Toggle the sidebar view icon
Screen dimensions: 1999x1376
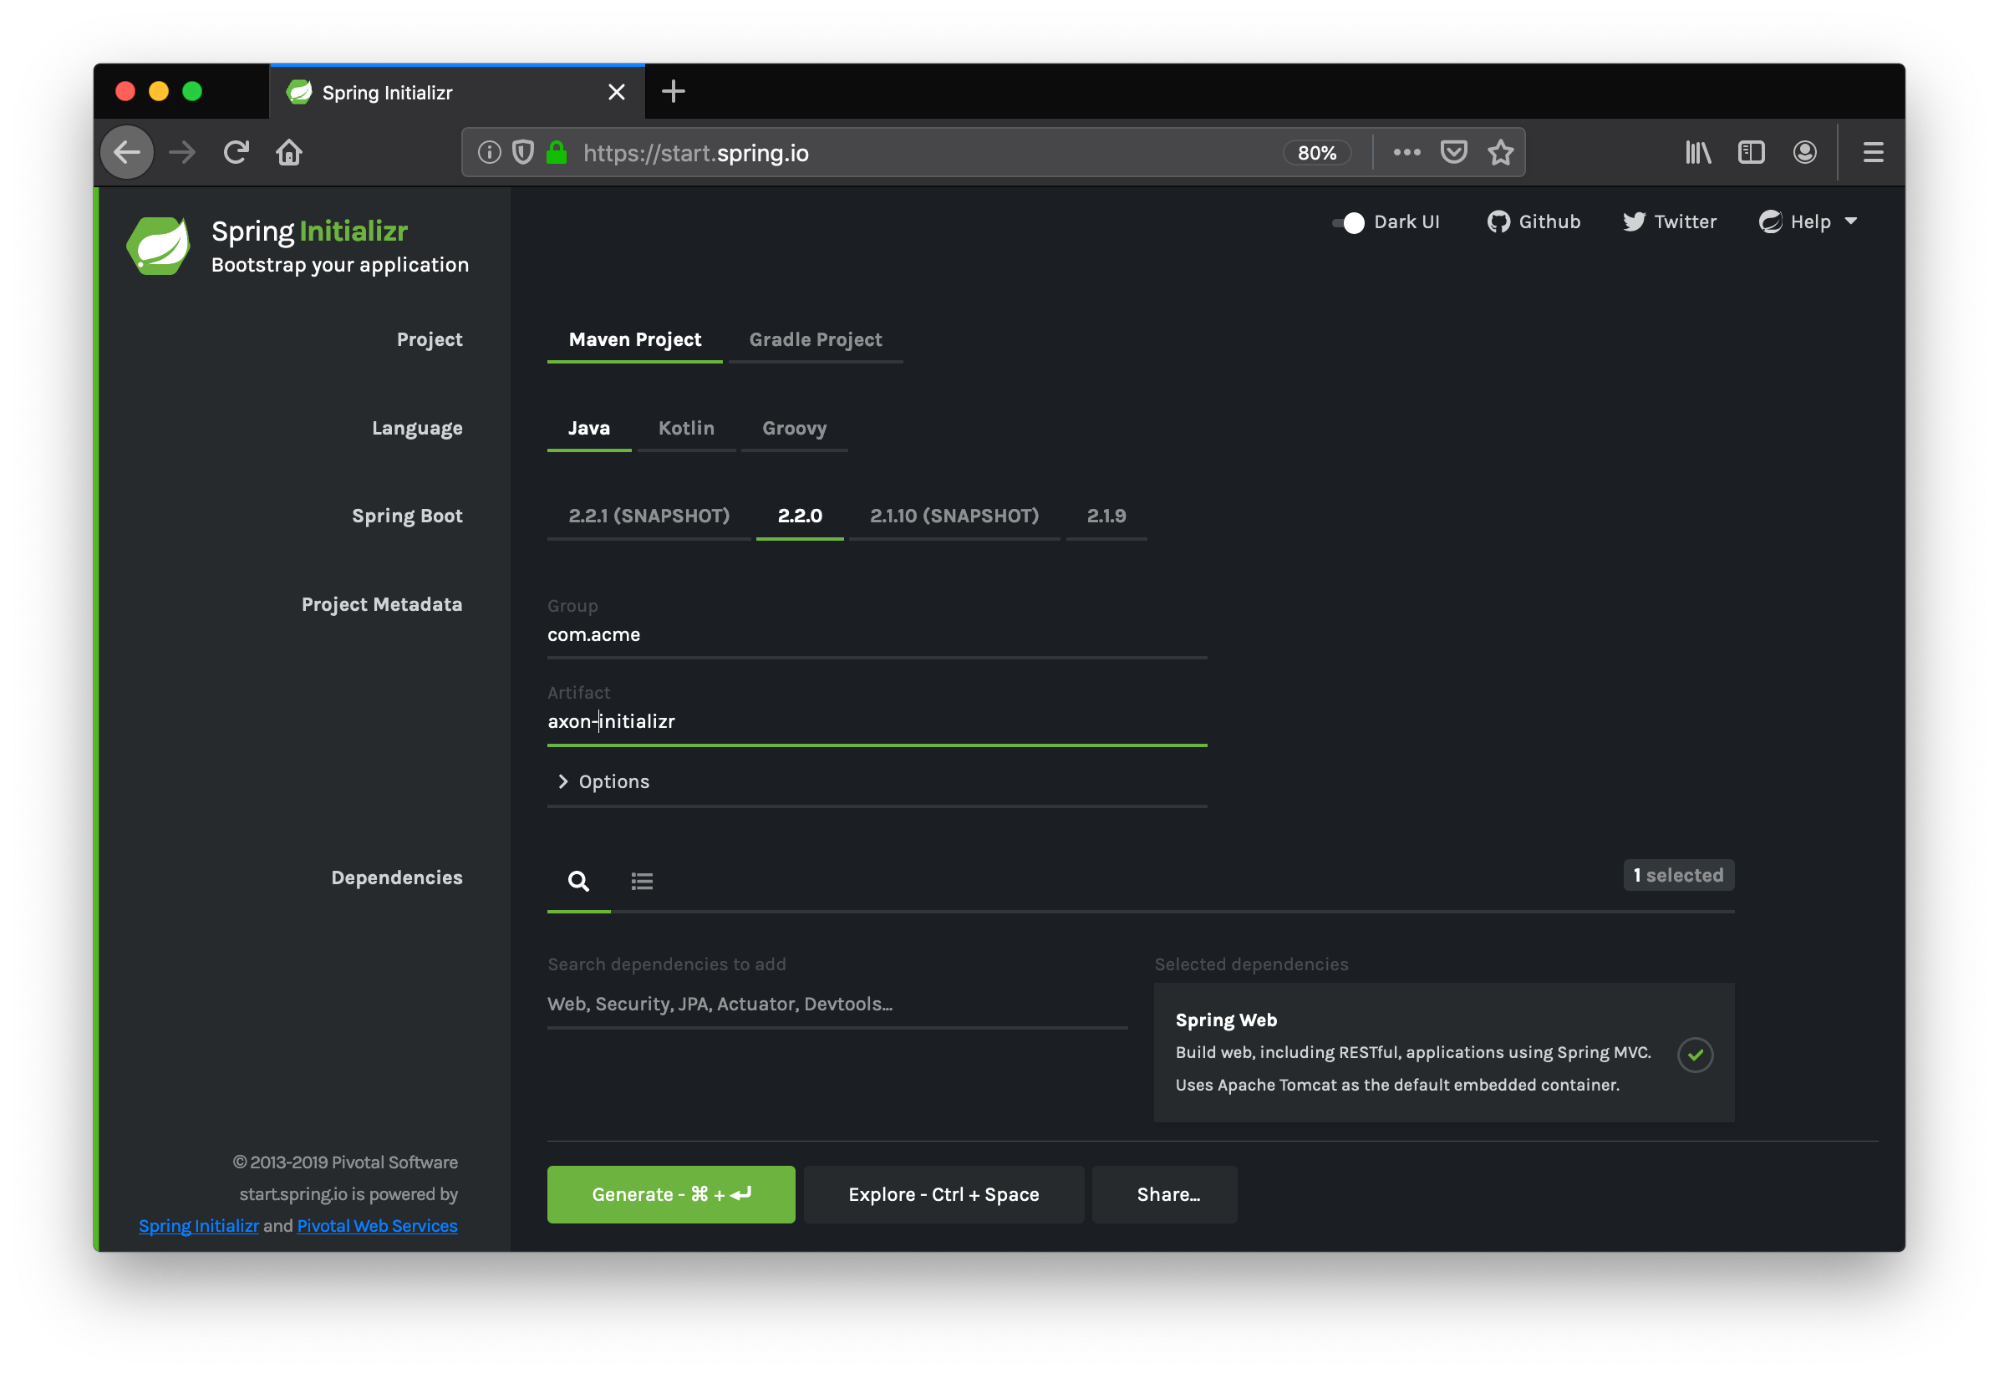click(x=1751, y=152)
